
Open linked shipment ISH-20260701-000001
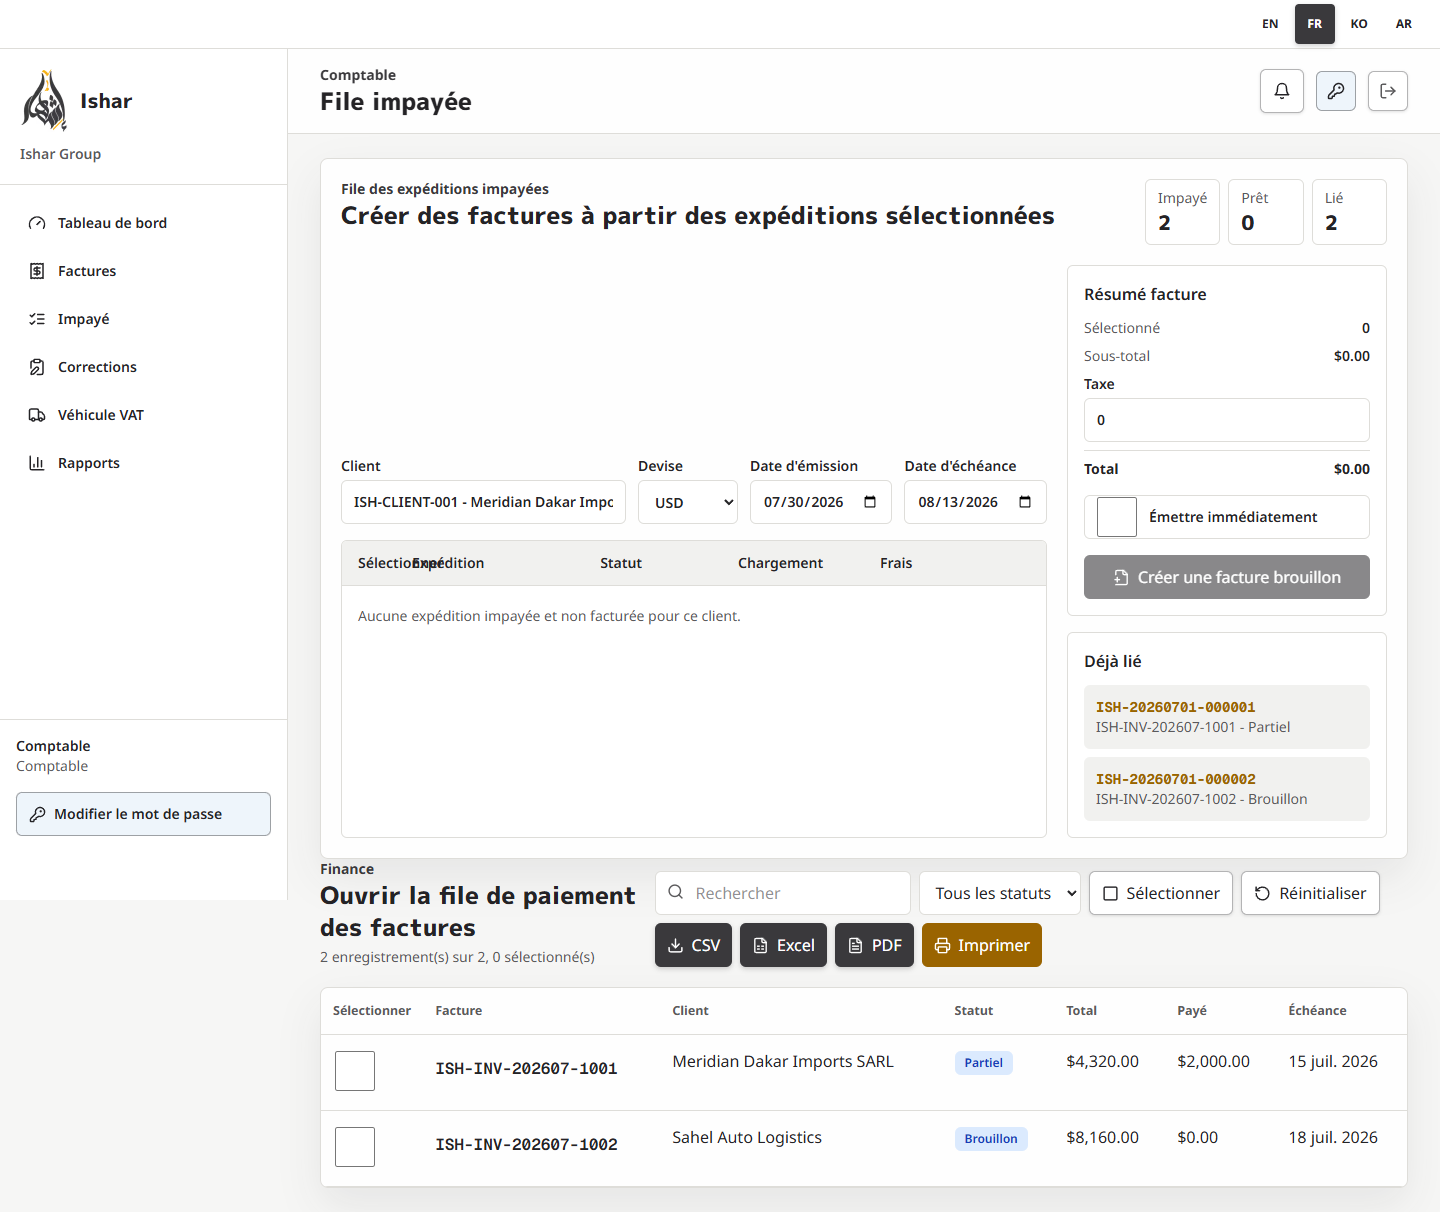coord(1227,717)
